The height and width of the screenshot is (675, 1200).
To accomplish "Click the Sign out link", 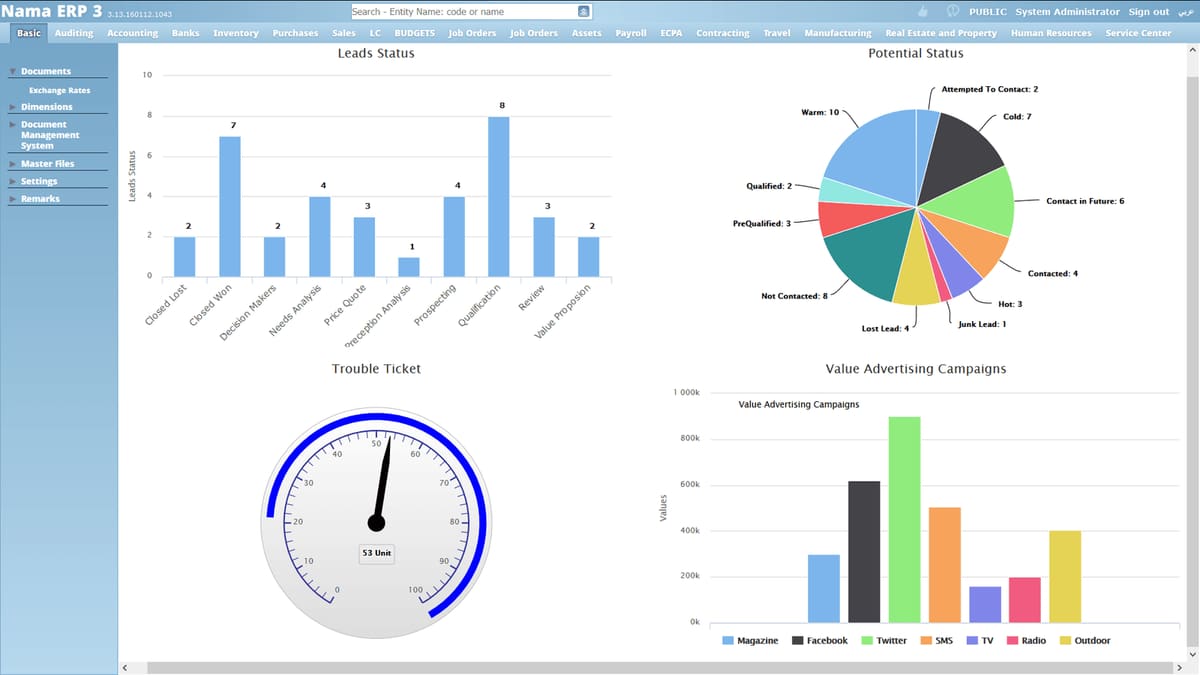I will point(1149,12).
